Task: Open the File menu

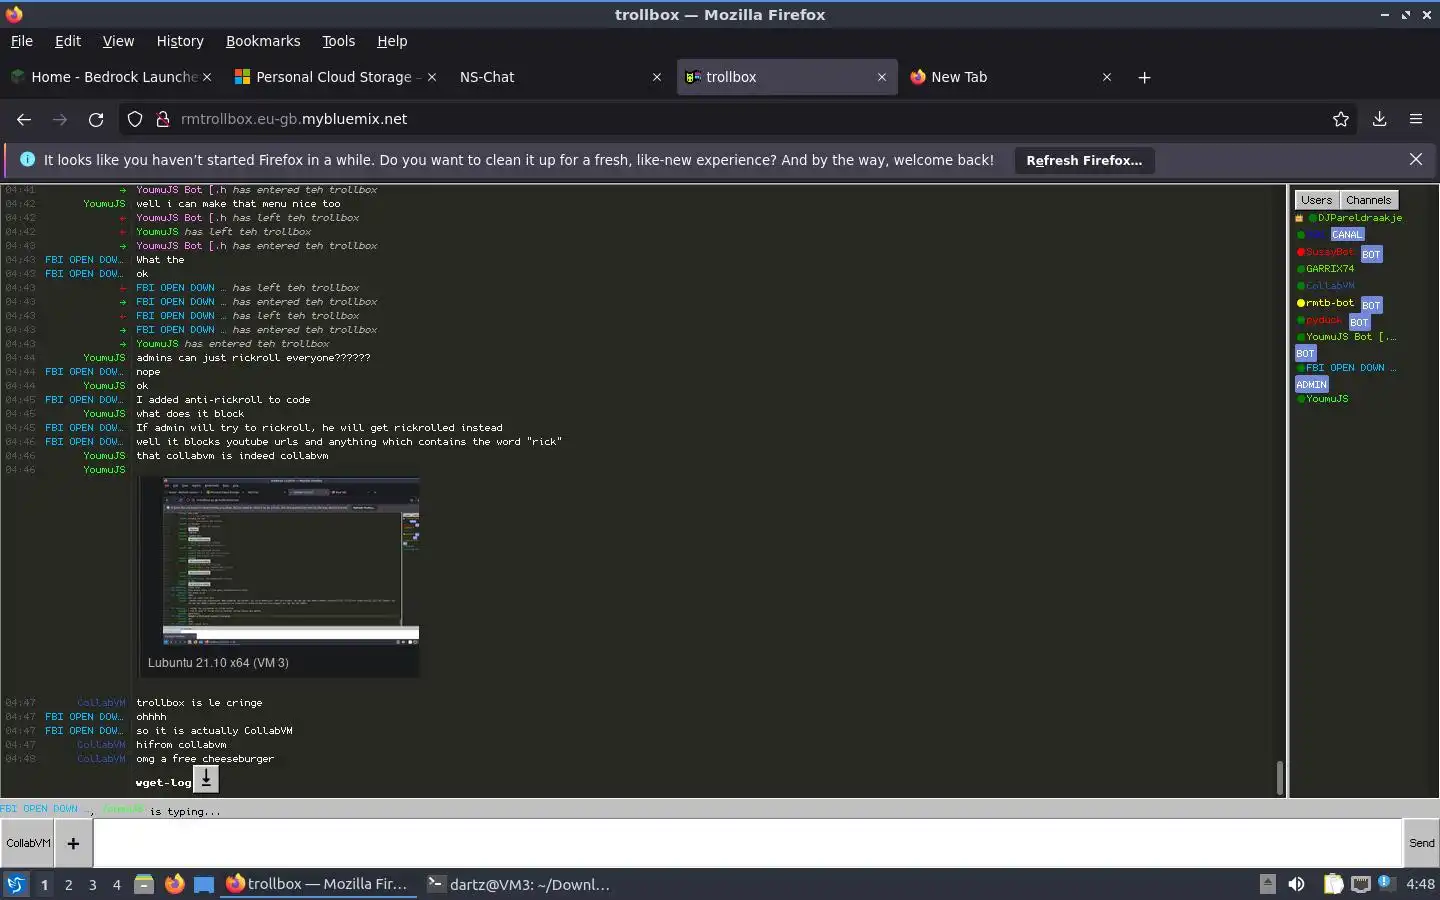Action: (x=22, y=41)
